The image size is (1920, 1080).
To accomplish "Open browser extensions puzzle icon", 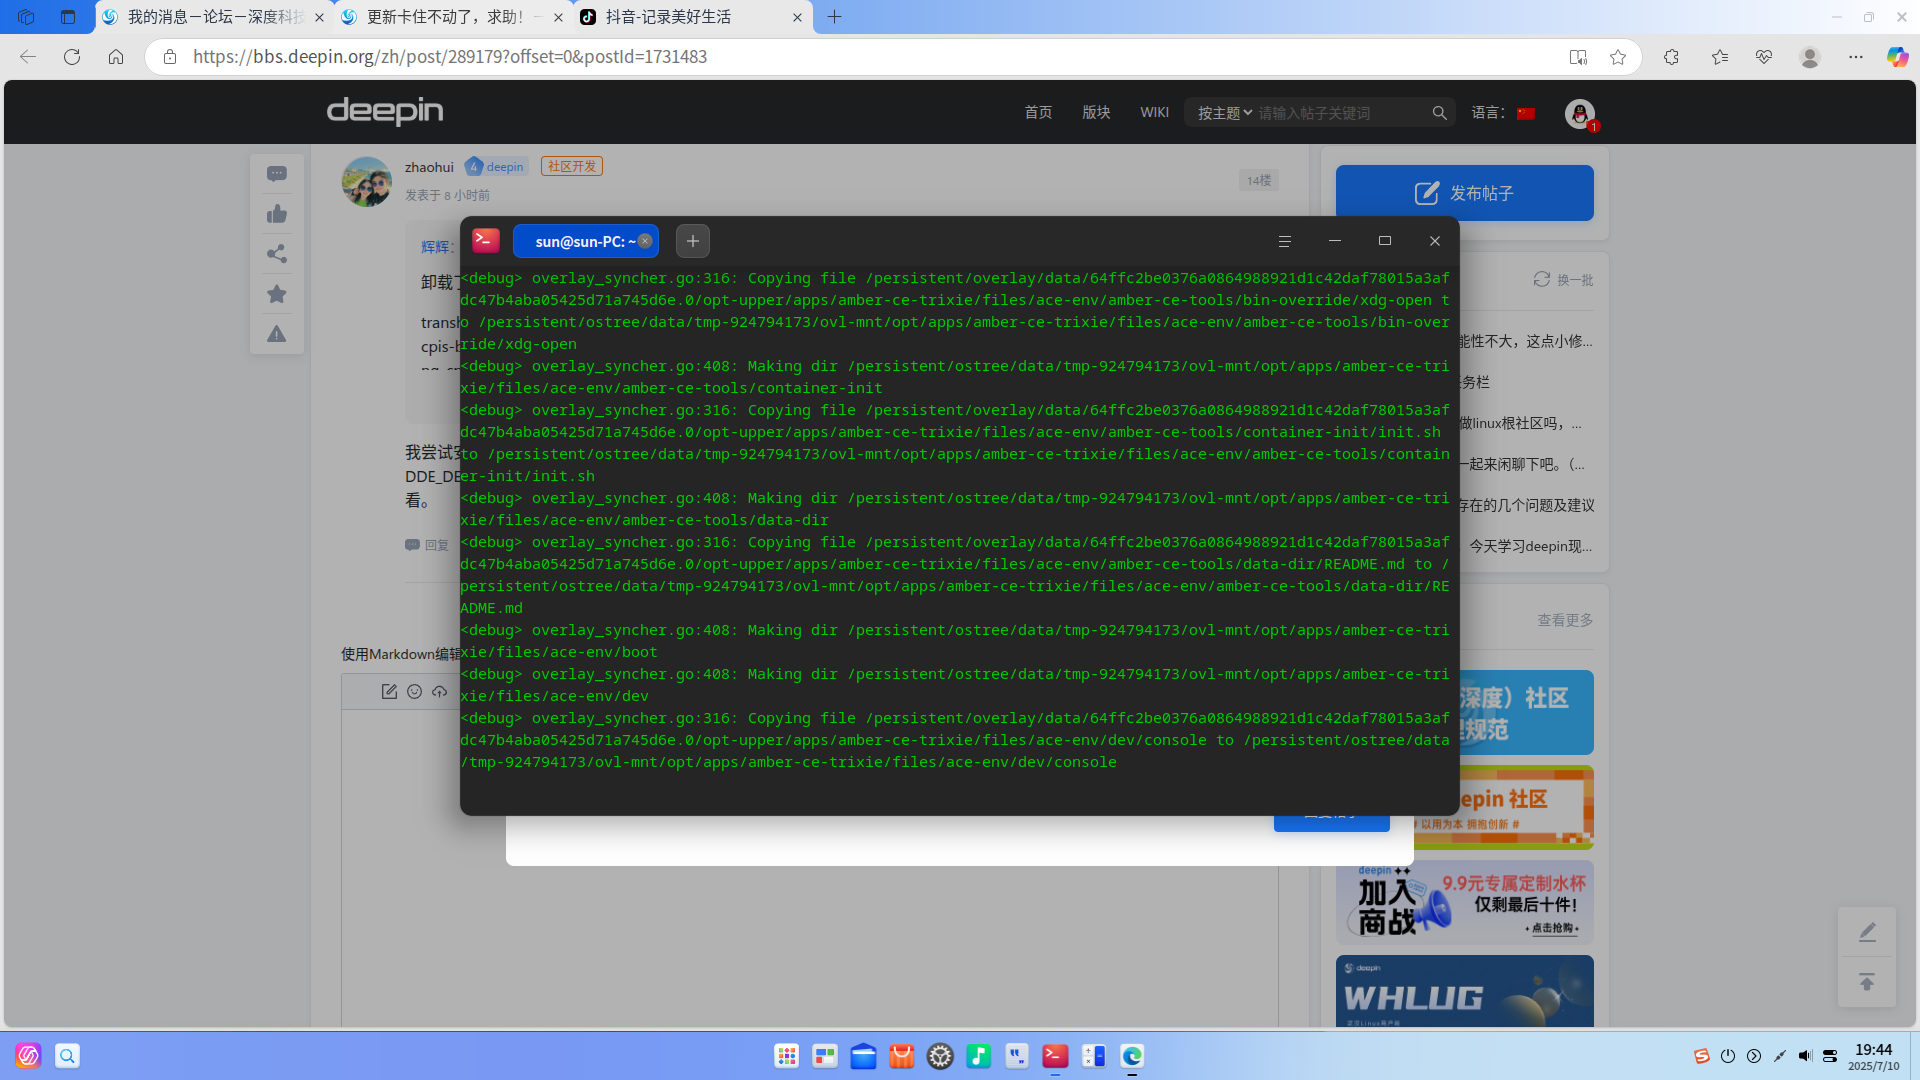I will pos(1671,57).
